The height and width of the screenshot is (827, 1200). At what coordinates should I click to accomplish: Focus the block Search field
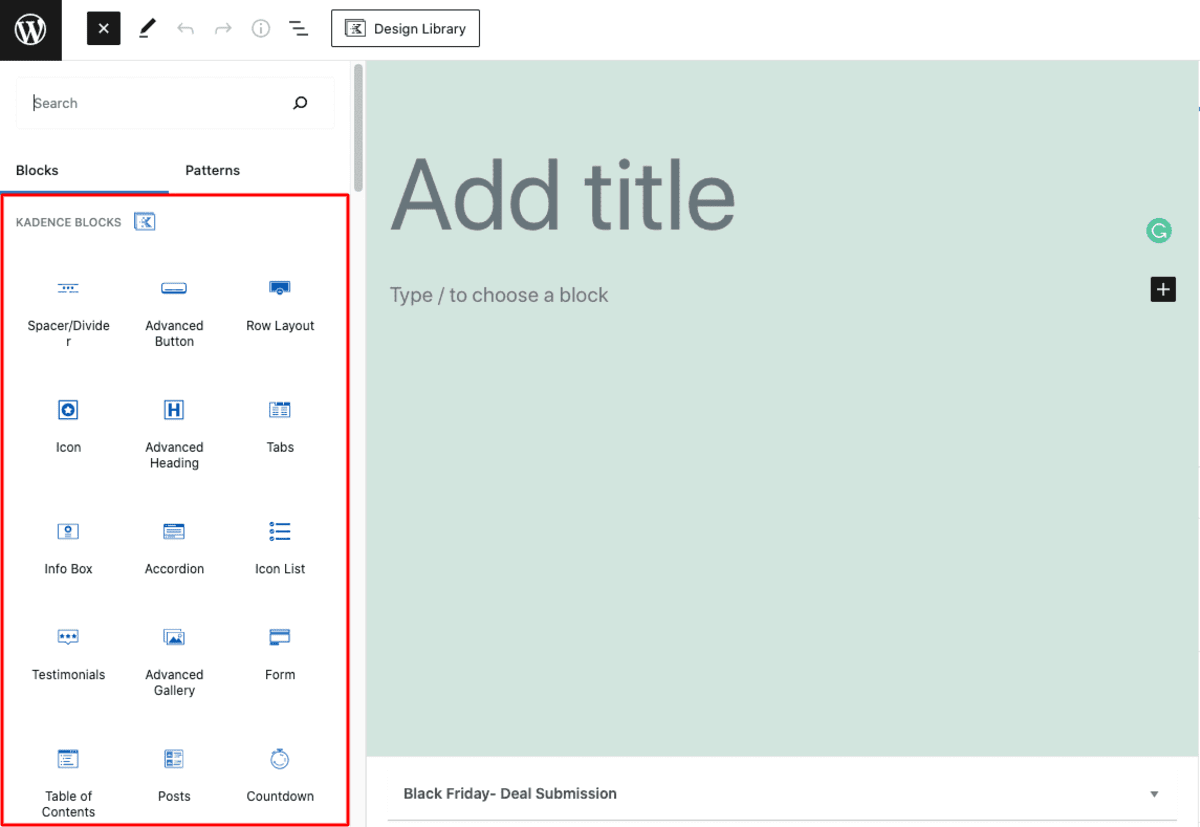(175, 103)
